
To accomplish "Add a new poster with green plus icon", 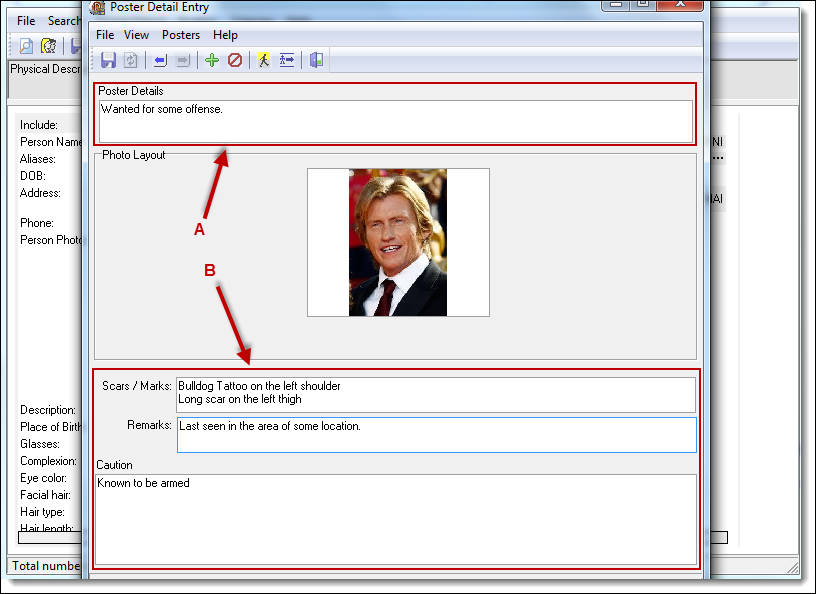I will click(212, 60).
